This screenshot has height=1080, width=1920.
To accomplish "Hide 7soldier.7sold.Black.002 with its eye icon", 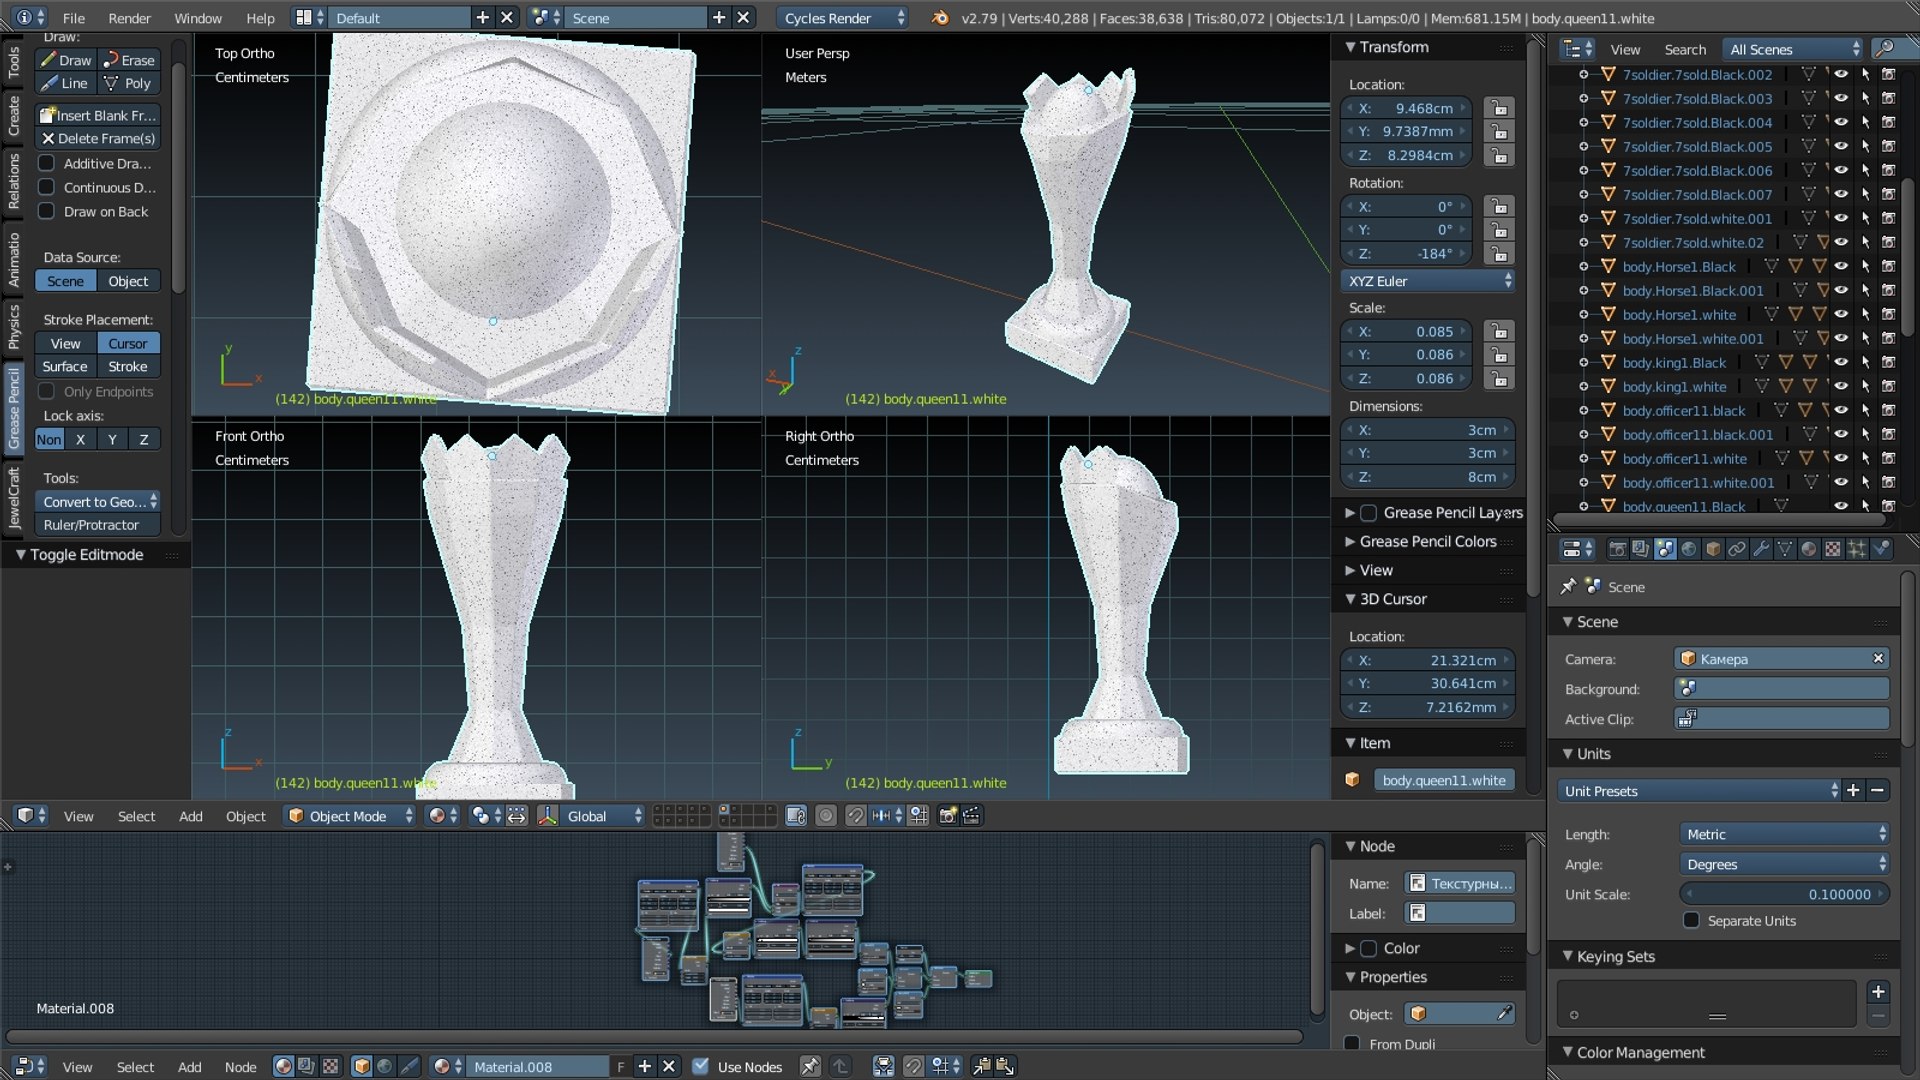I will coord(1840,74).
